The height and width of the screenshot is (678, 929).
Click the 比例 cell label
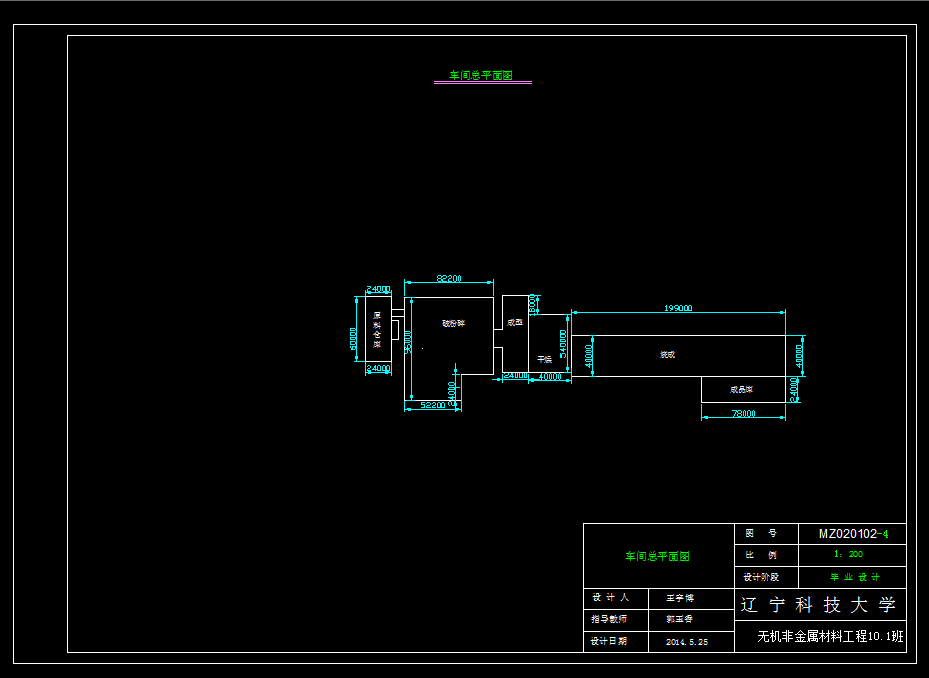tap(761, 555)
